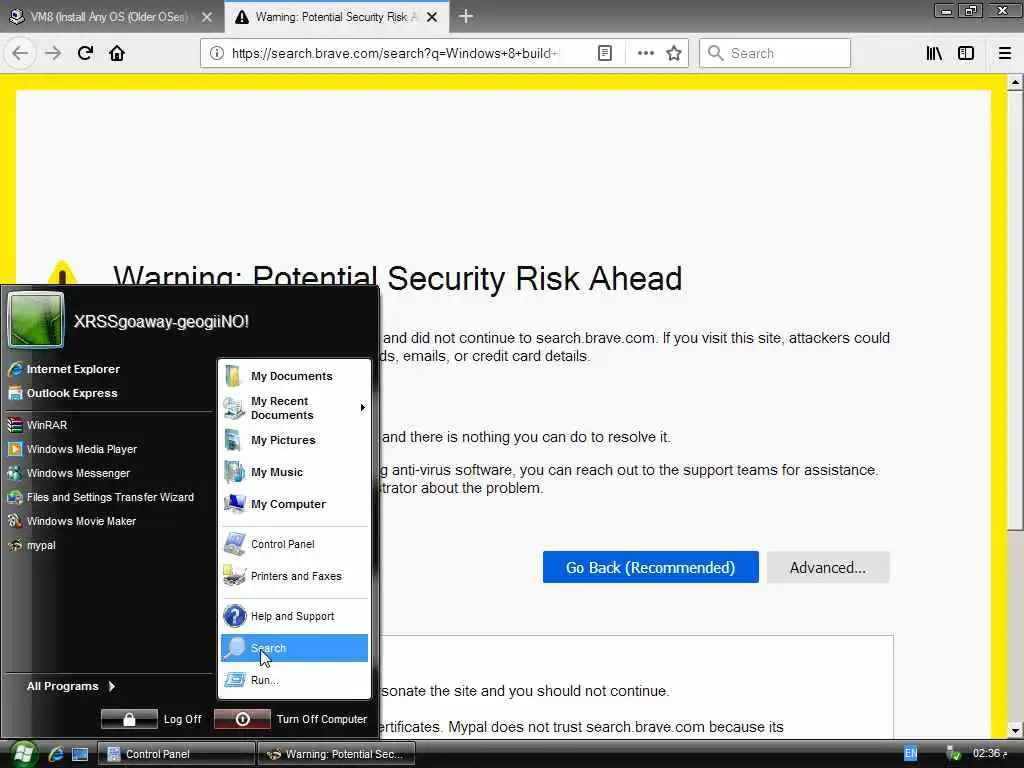Open page actions three-dot menu
This screenshot has width=1024, height=768.
click(x=645, y=54)
